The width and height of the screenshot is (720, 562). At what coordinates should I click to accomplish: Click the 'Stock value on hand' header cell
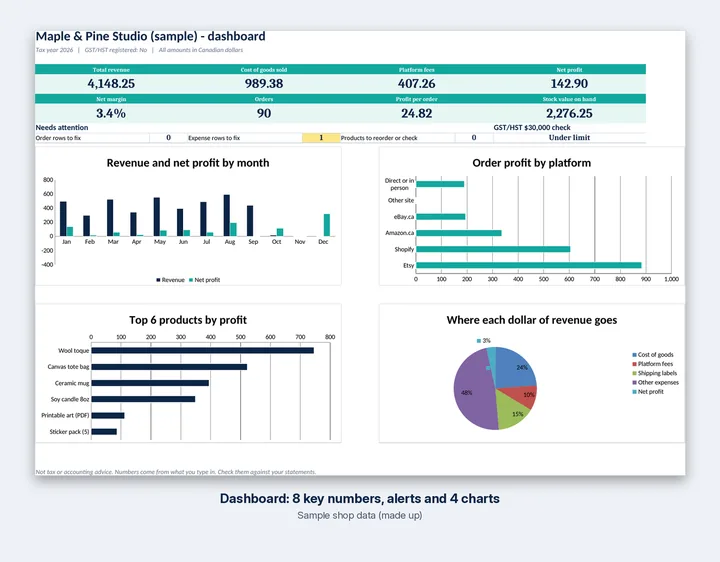(x=569, y=99)
